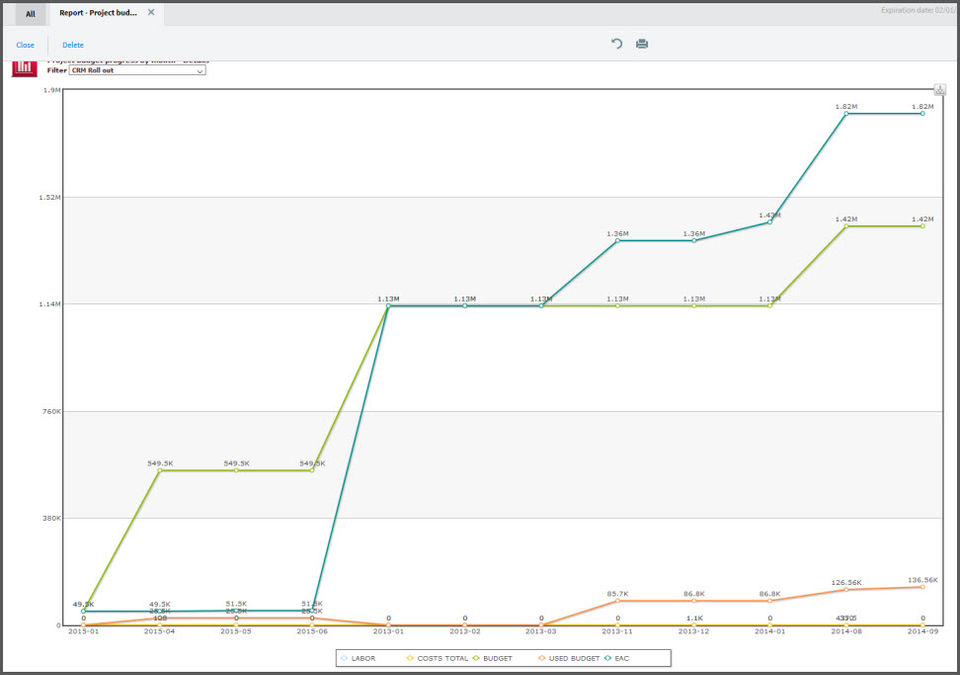Click the BUDGET 1.42M point at 2014-09
The height and width of the screenshot is (675, 960).
pyautogui.click(x=922, y=226)
